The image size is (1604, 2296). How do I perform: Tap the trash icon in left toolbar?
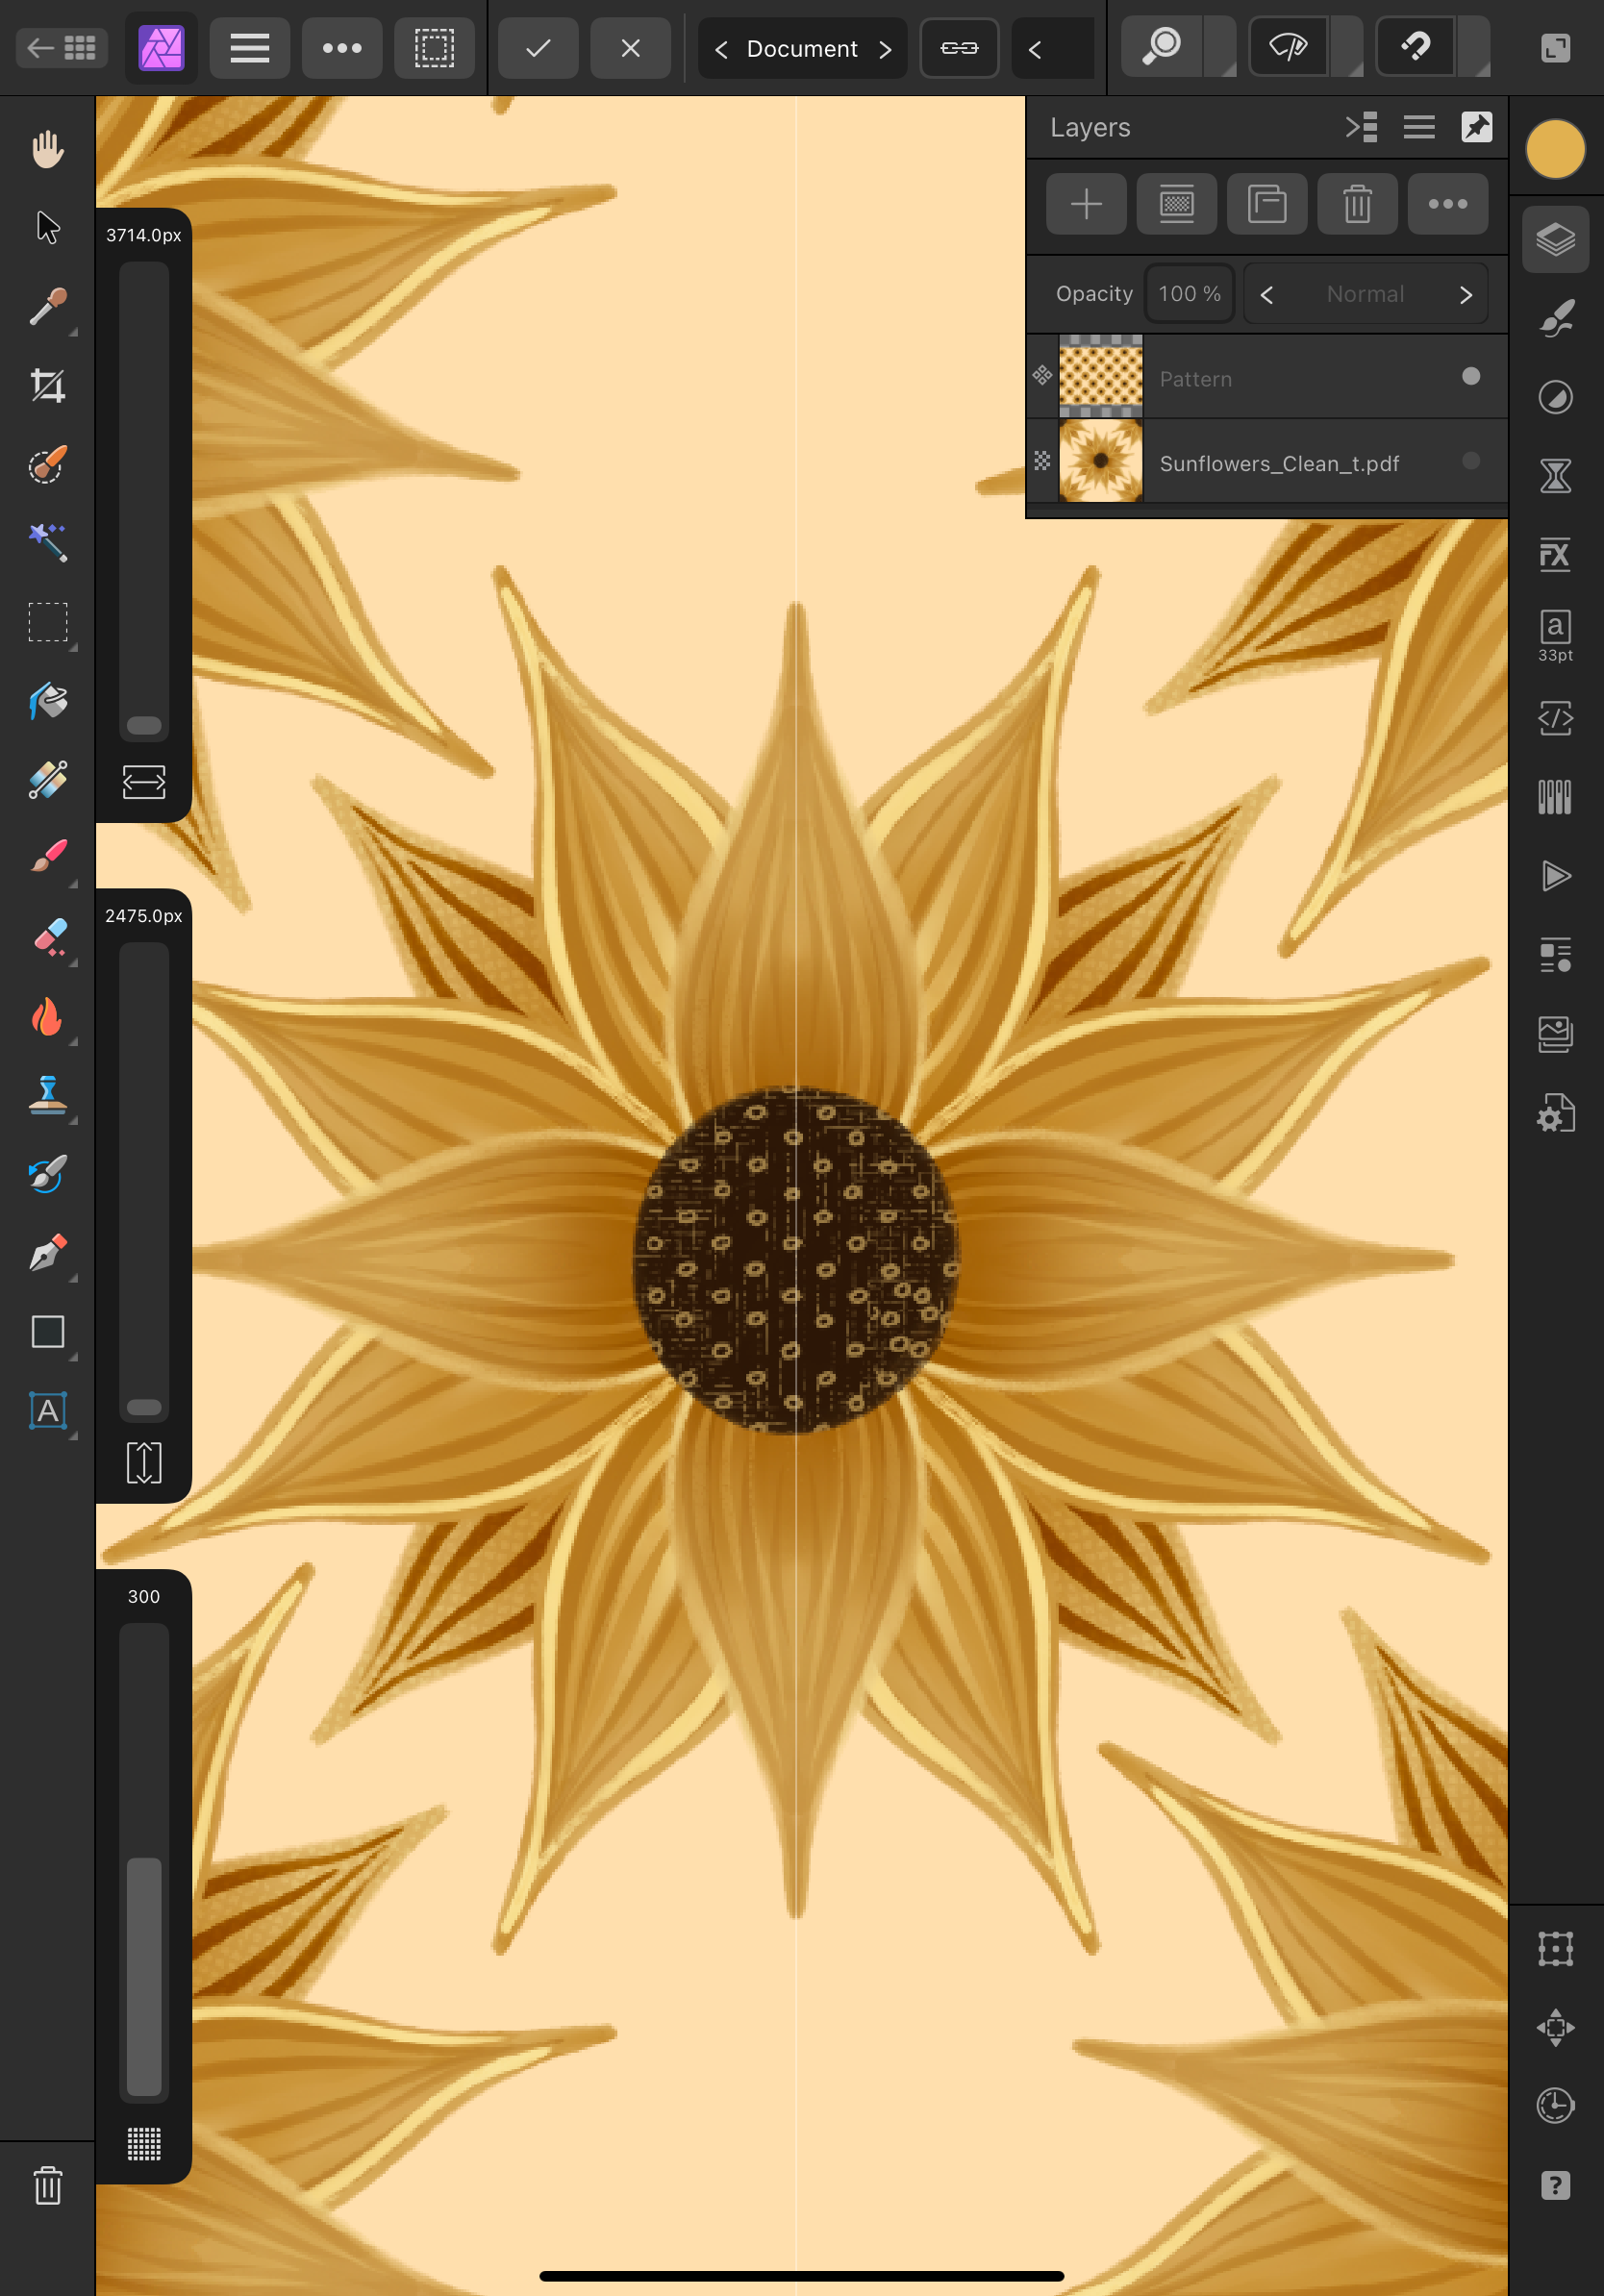(x=47, y=2186)
